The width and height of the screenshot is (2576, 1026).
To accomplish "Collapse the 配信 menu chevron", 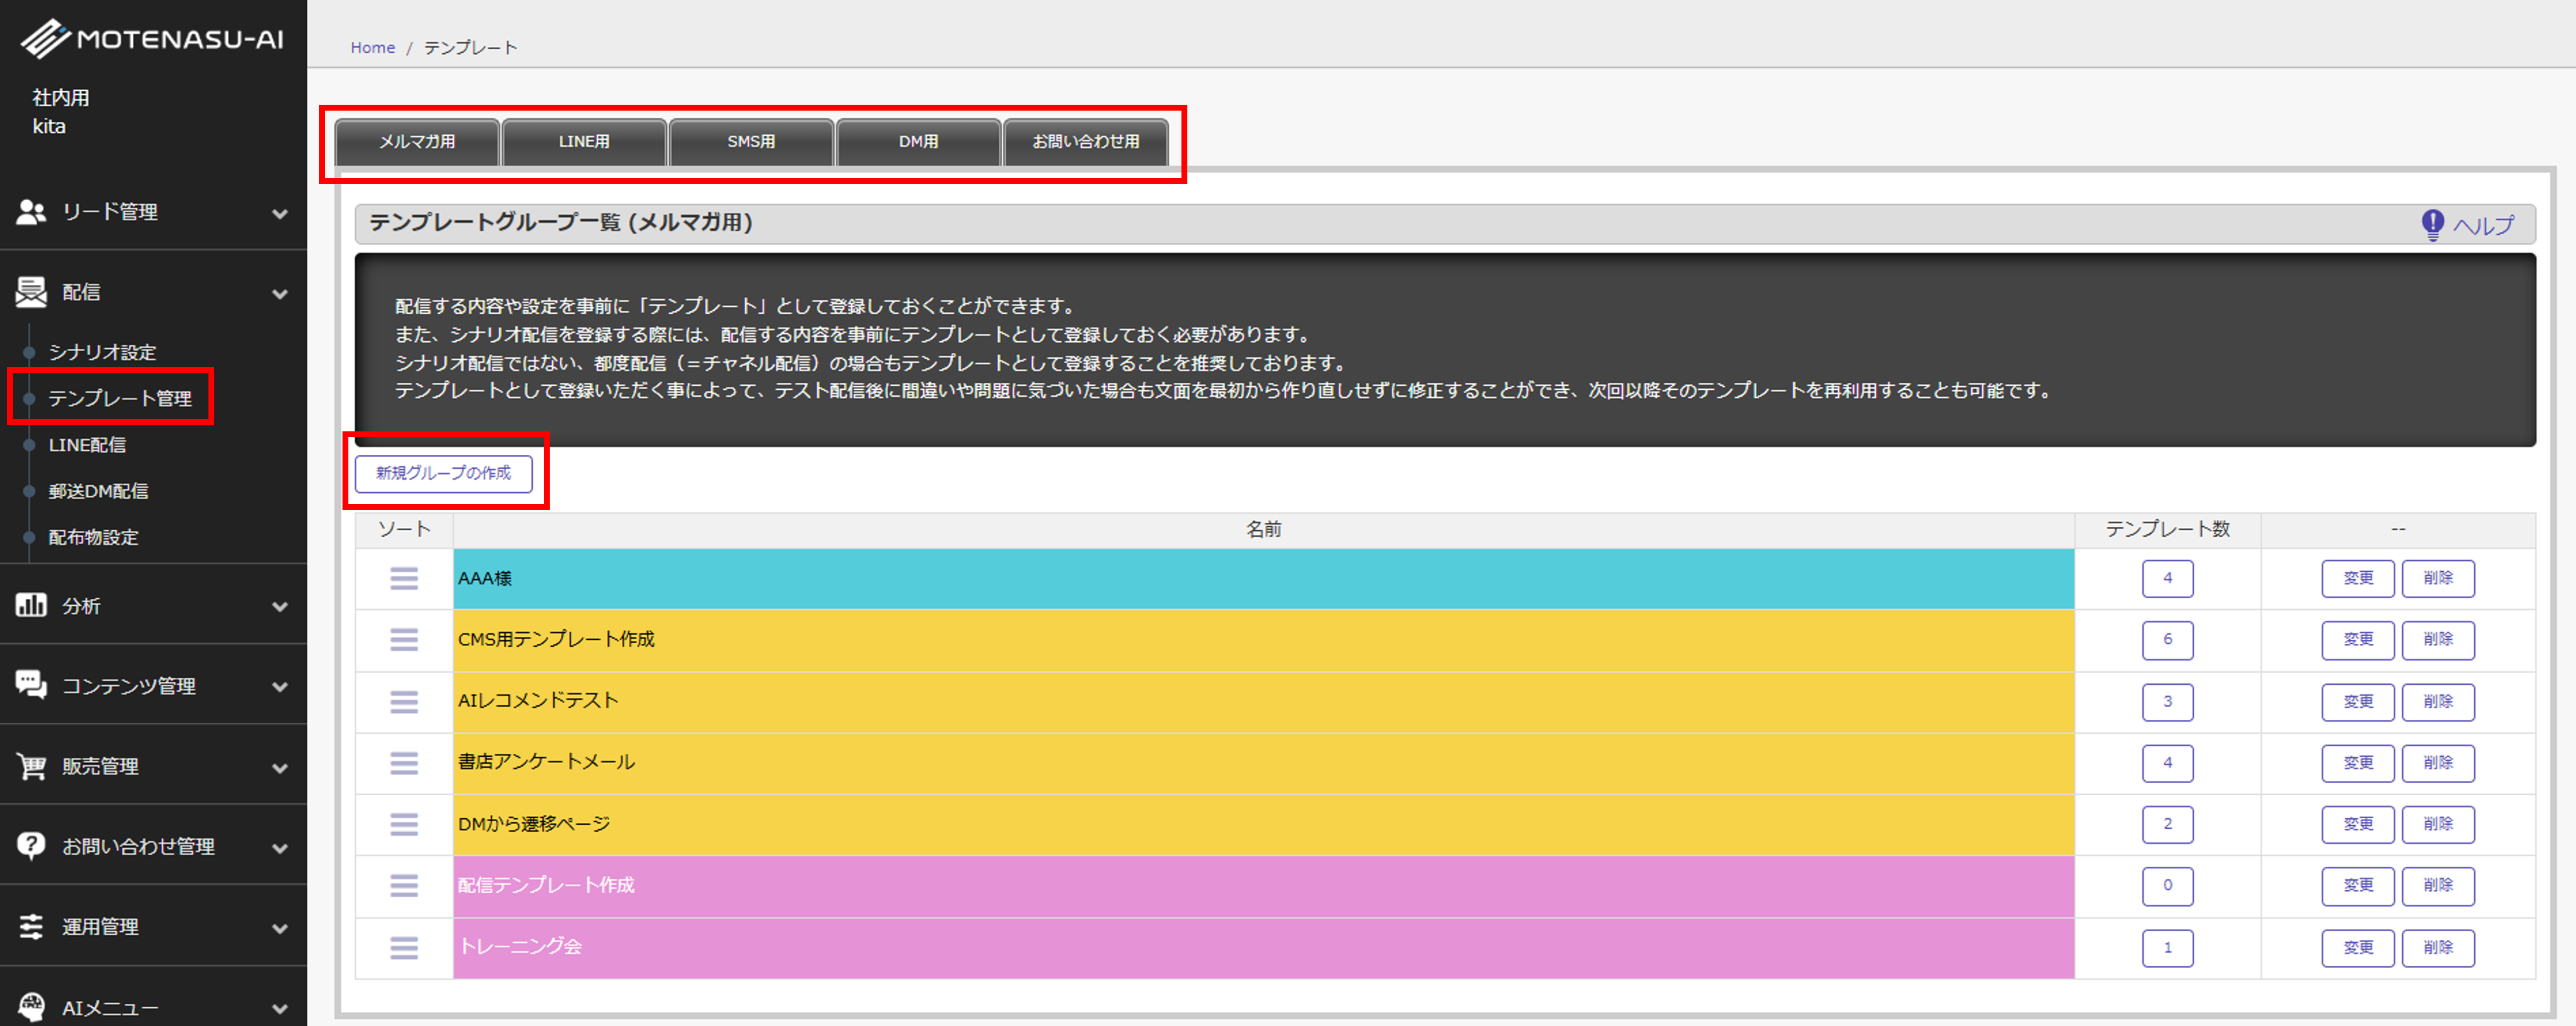I will pyautogui.click(x=280, y=293).
